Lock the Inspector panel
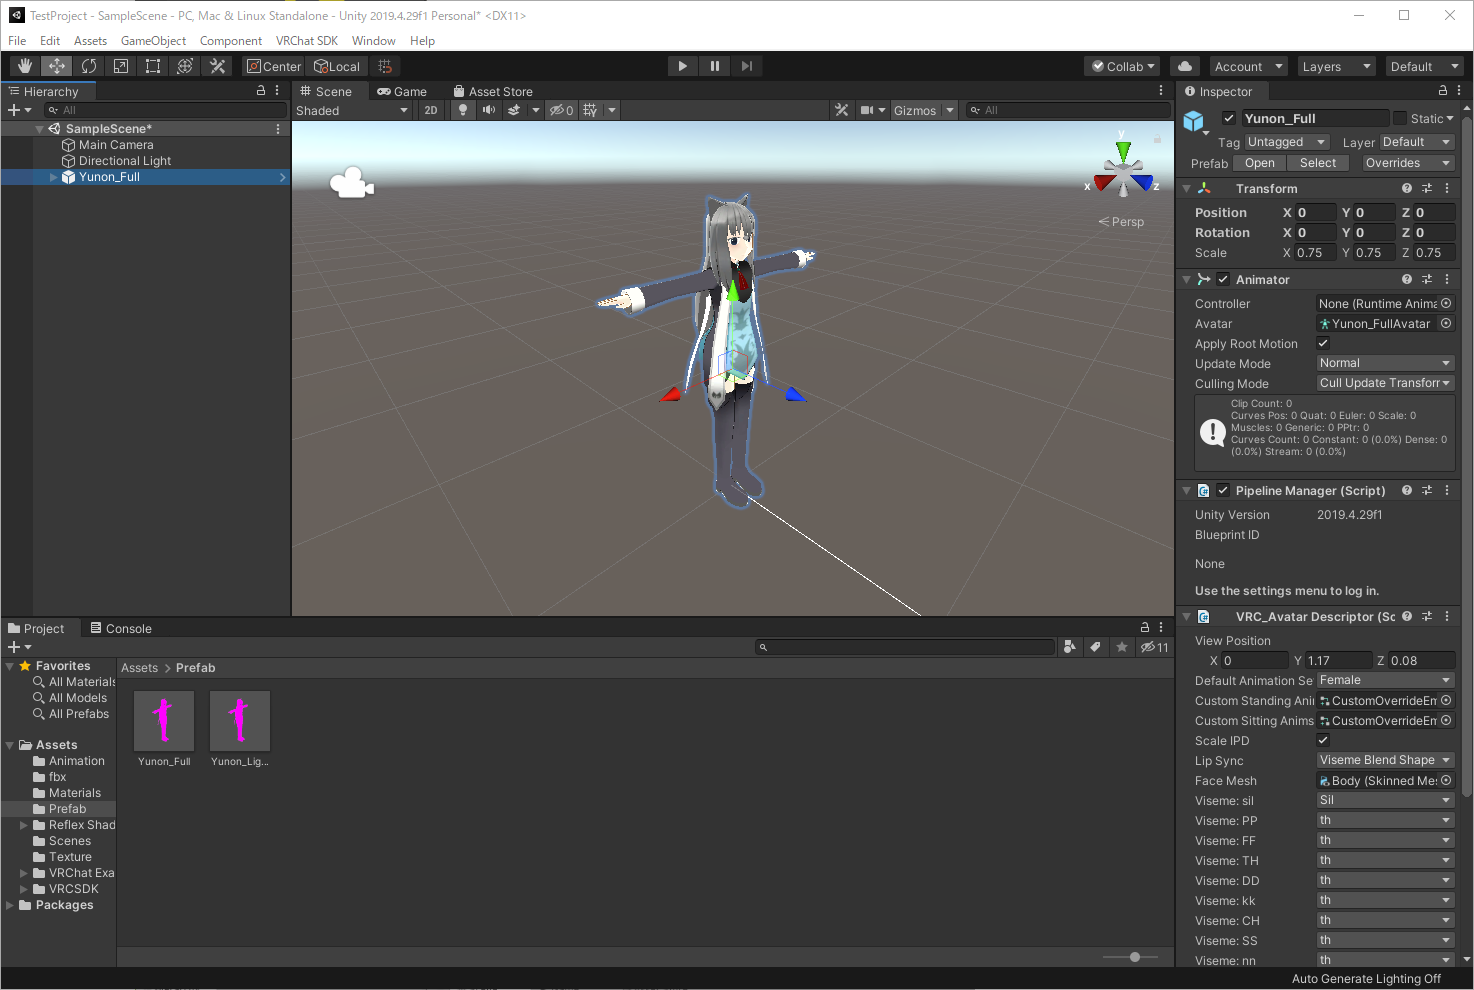 coord(1443,91)
